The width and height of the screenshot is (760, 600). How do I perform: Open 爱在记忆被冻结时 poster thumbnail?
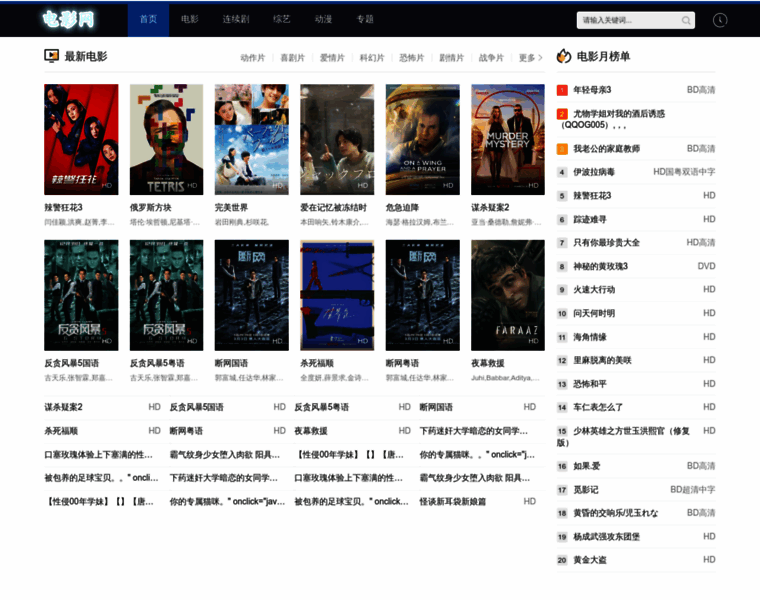(x=337, y=140)
